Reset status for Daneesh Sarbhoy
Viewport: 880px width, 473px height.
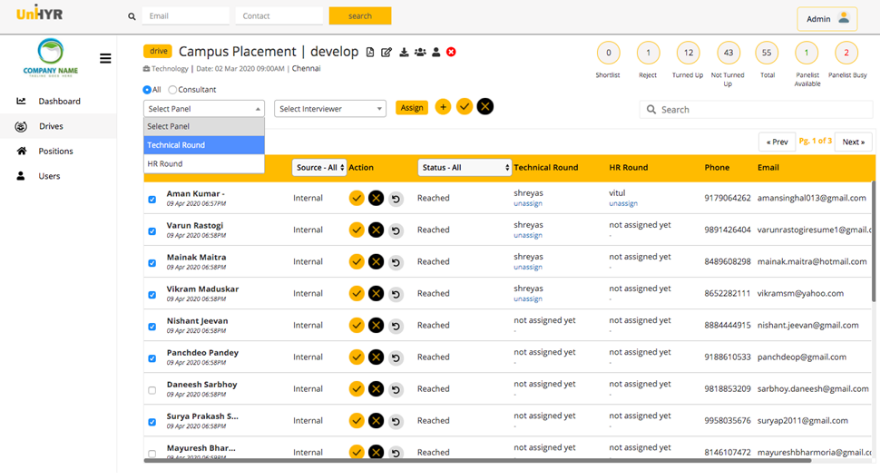pos(396,389)
